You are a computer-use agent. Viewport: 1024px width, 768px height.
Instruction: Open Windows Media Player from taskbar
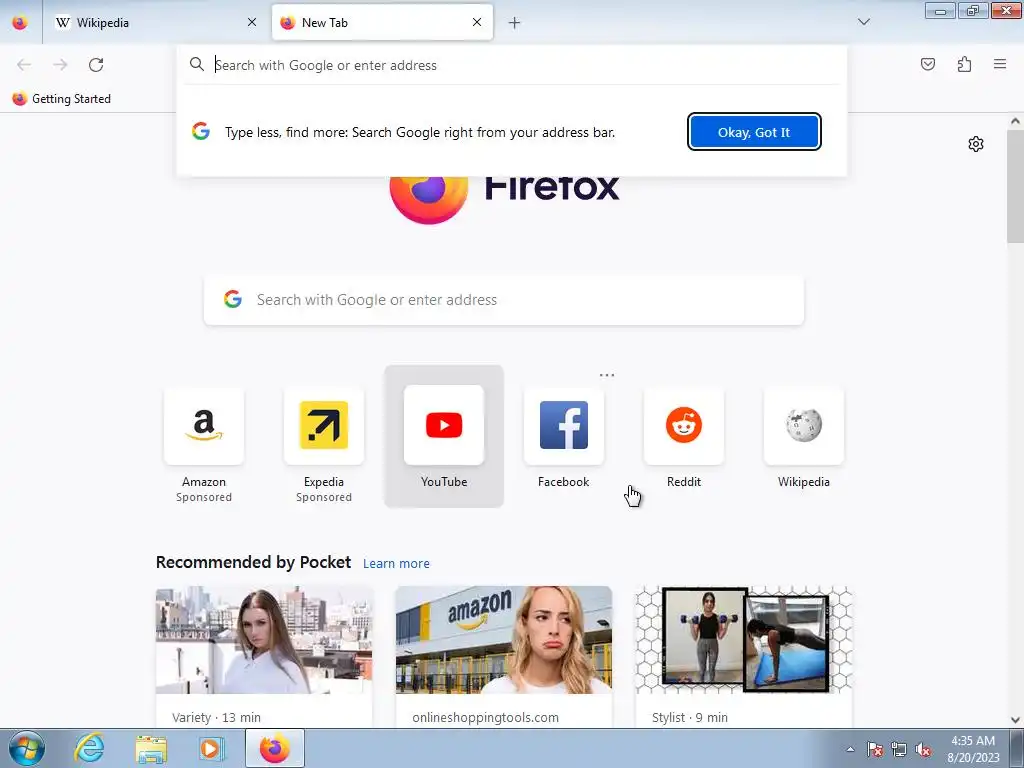click(x=210, y=748)
